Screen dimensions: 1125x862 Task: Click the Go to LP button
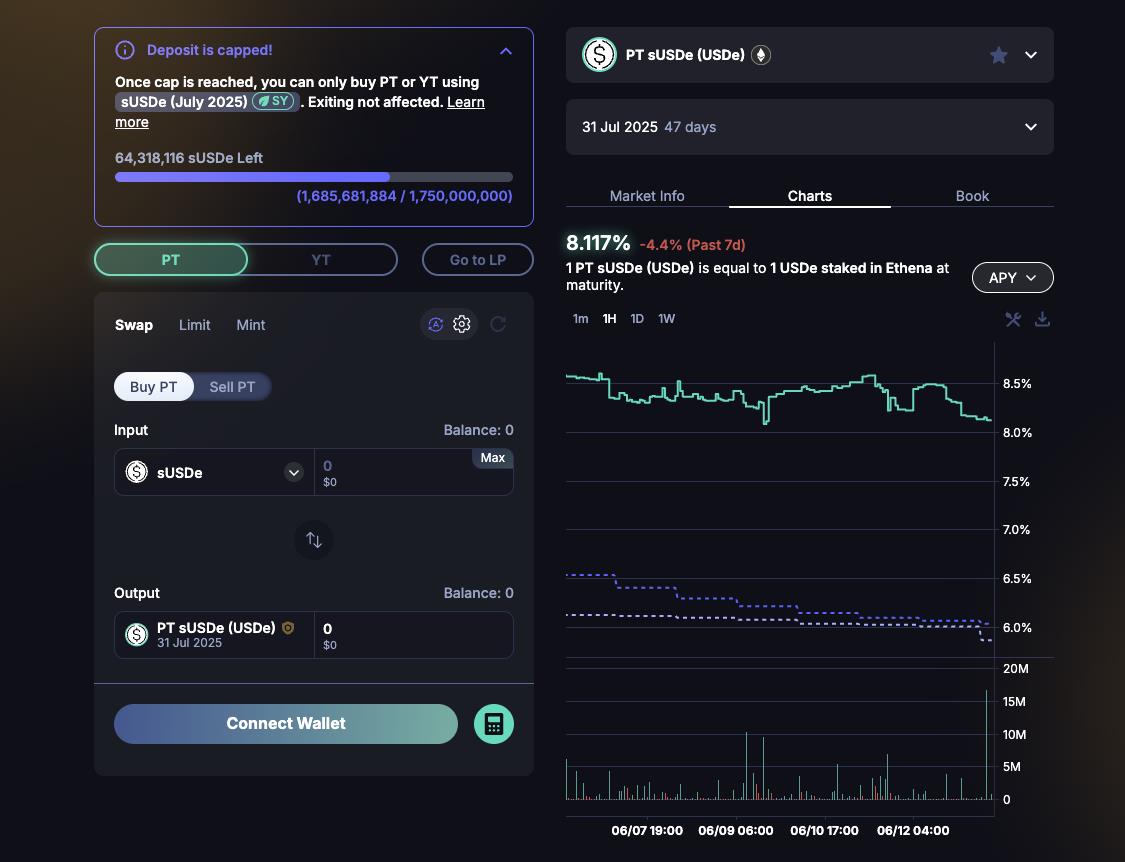pyautogui.click(x=478, y=260)
